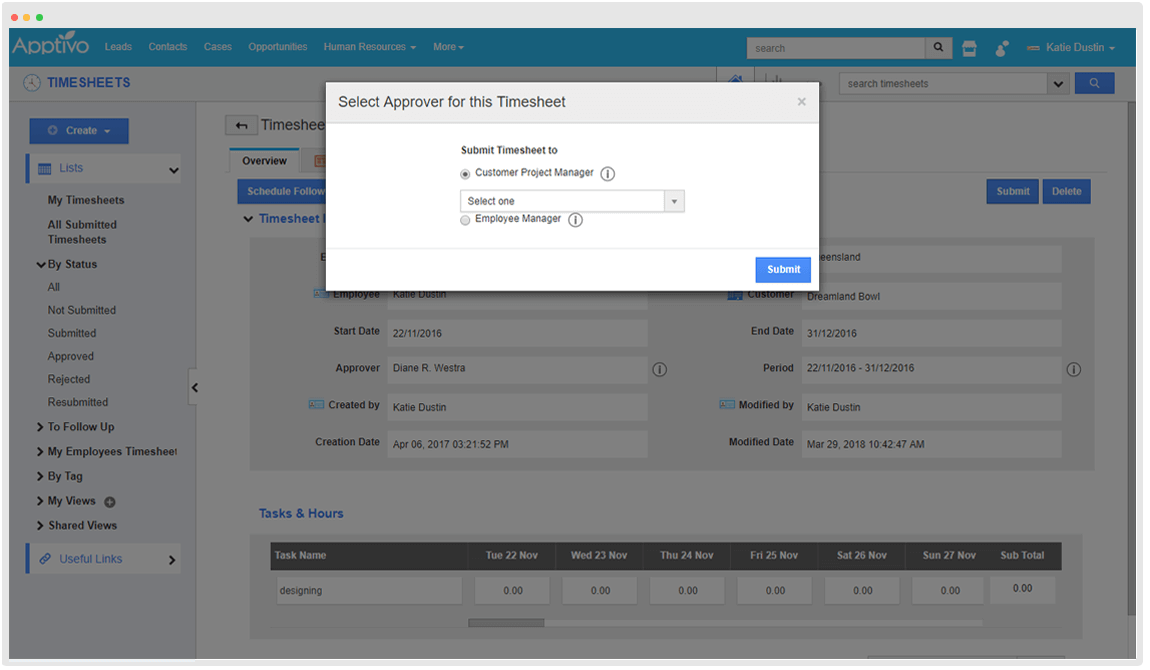Click the info icon beside Employee Manager
The image size is (1150, 670).
pos(575,220)
